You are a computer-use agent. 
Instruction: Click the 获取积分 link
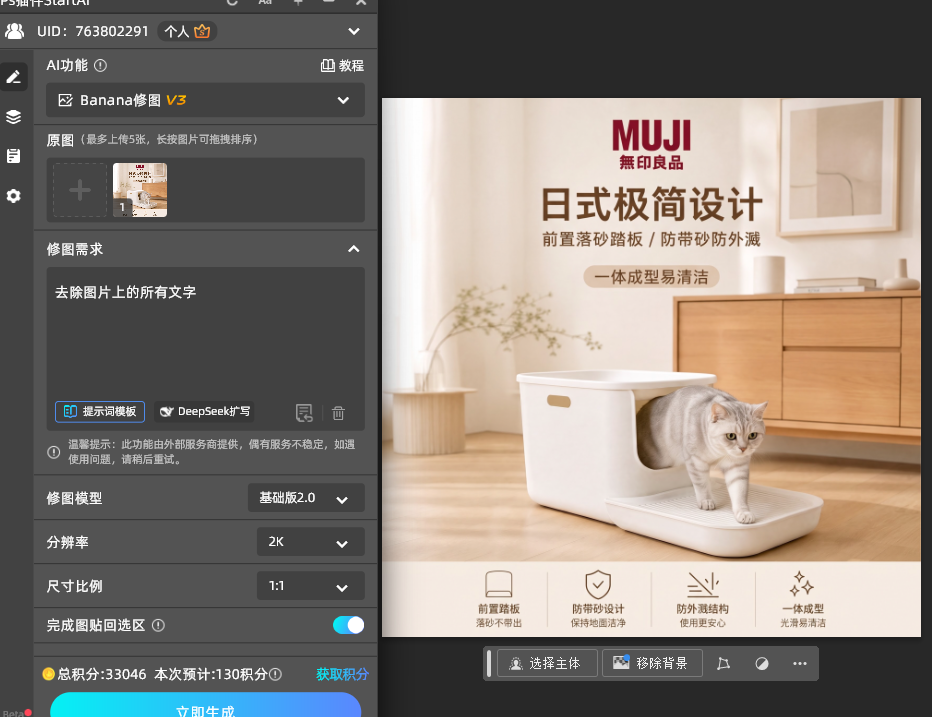342,674
